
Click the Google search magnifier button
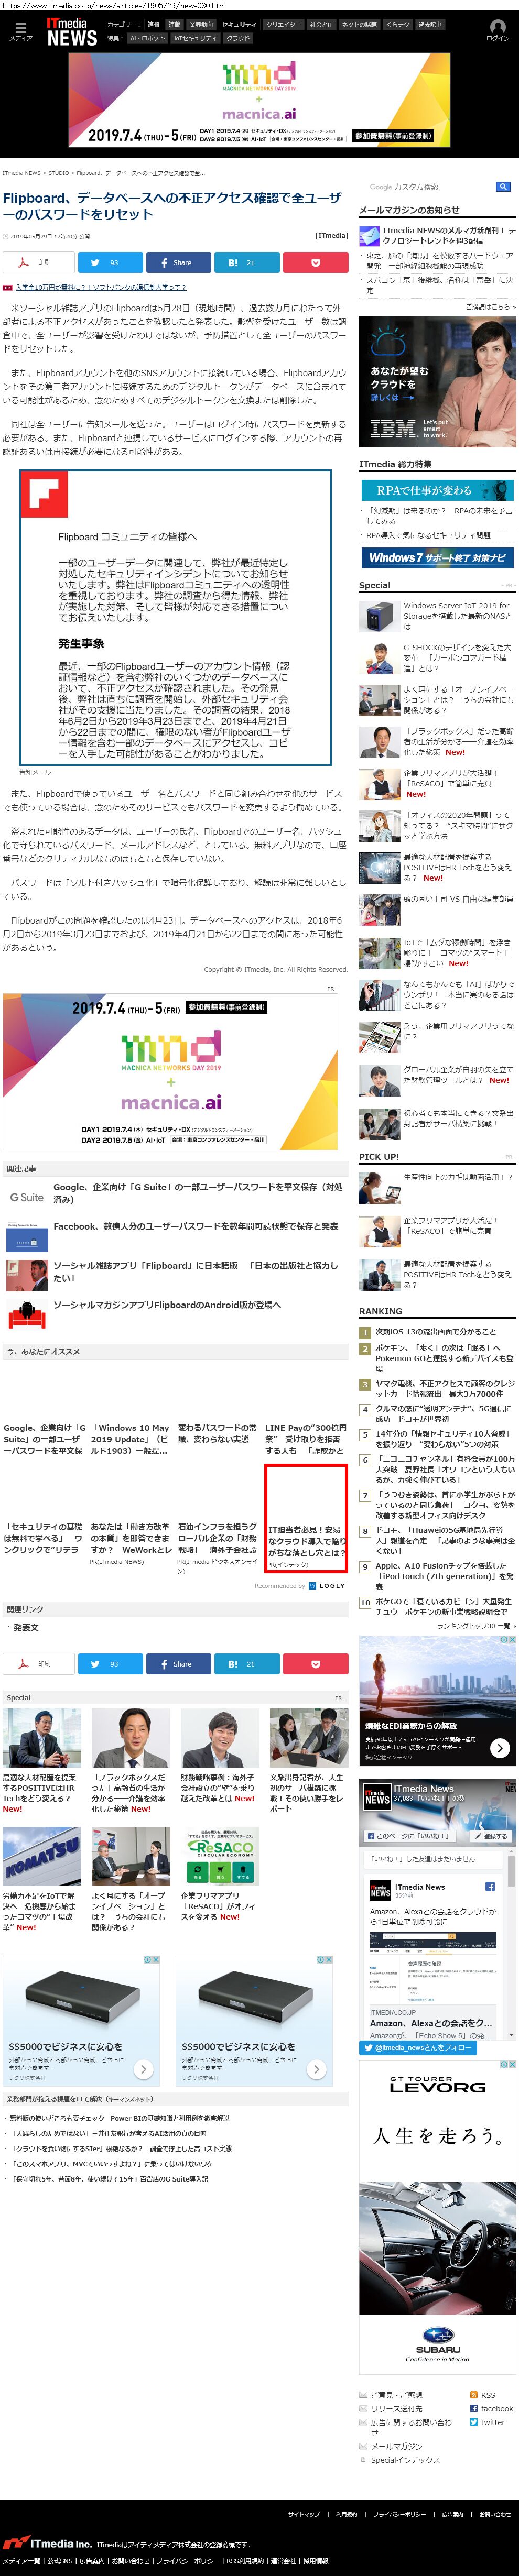(503, 187)
